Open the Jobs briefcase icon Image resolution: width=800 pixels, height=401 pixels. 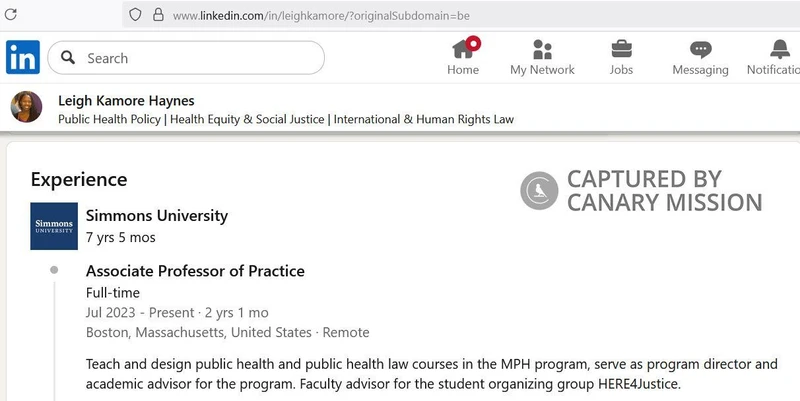621,49
